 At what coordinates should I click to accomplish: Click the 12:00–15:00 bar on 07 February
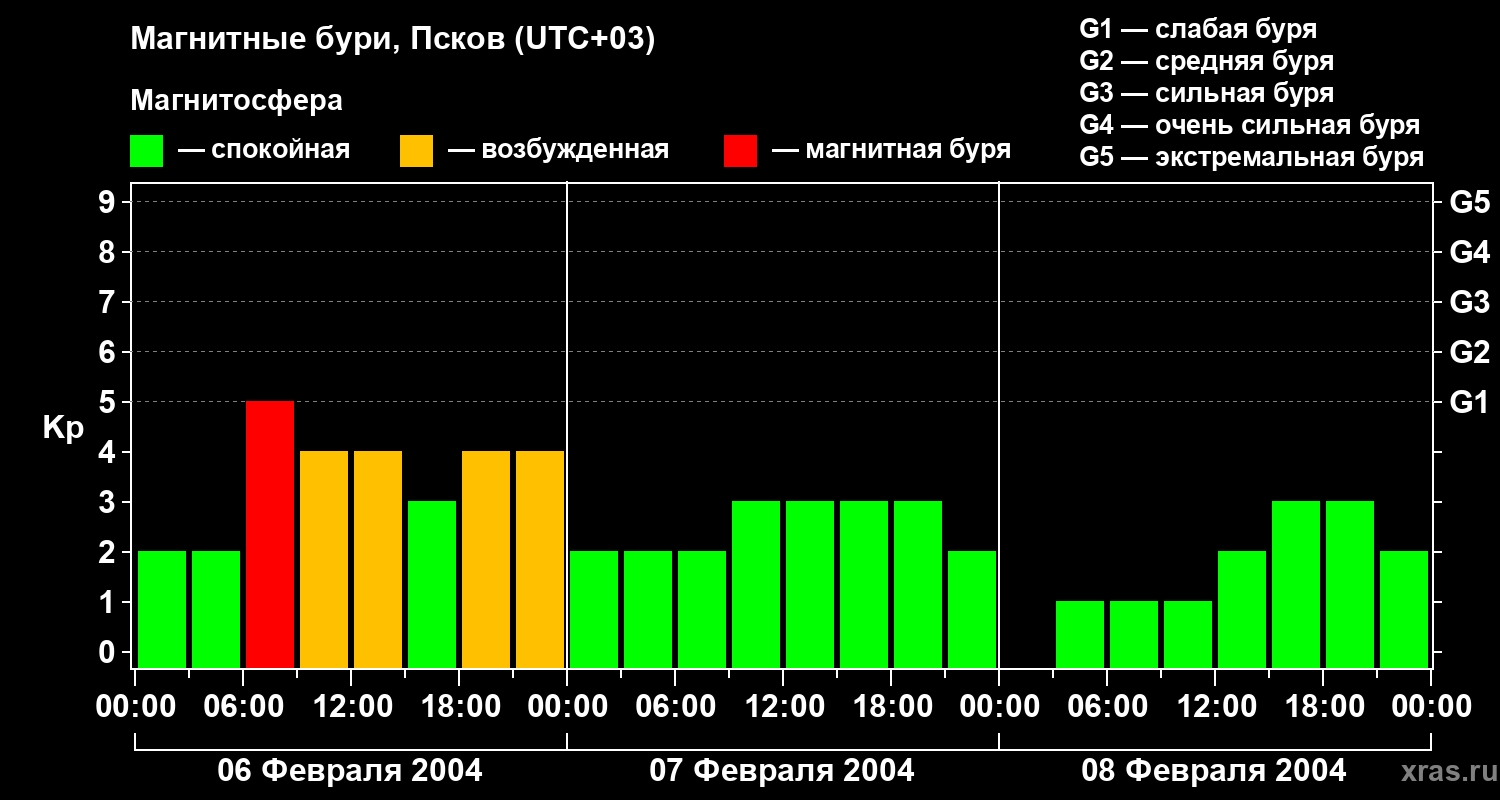tap(810, 585)
